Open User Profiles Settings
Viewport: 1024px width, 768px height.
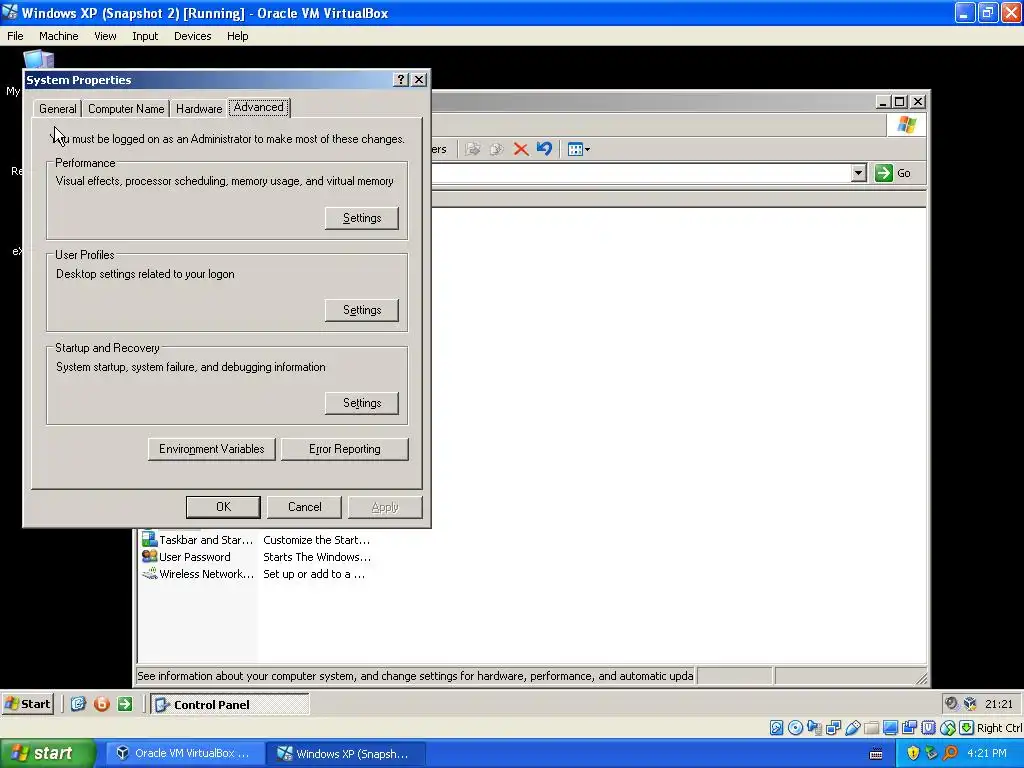[x=362, y=310]
